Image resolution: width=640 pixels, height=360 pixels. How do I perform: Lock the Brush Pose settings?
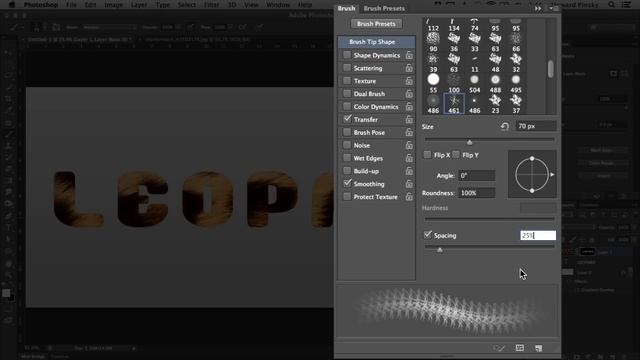click(409, 132)
